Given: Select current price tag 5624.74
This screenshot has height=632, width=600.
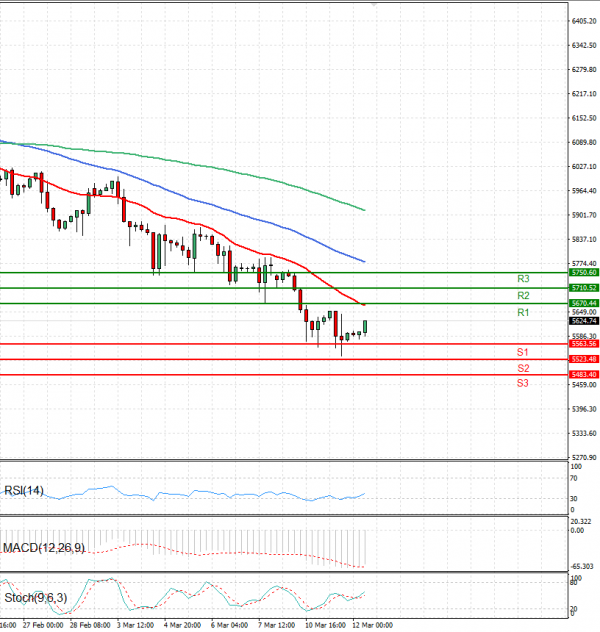Looking at the screenshot, I should (x=584, y=321).
